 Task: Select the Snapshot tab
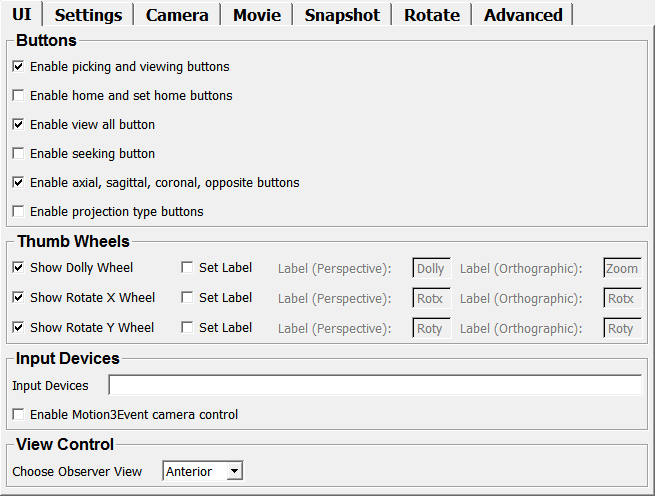[342, 15]
